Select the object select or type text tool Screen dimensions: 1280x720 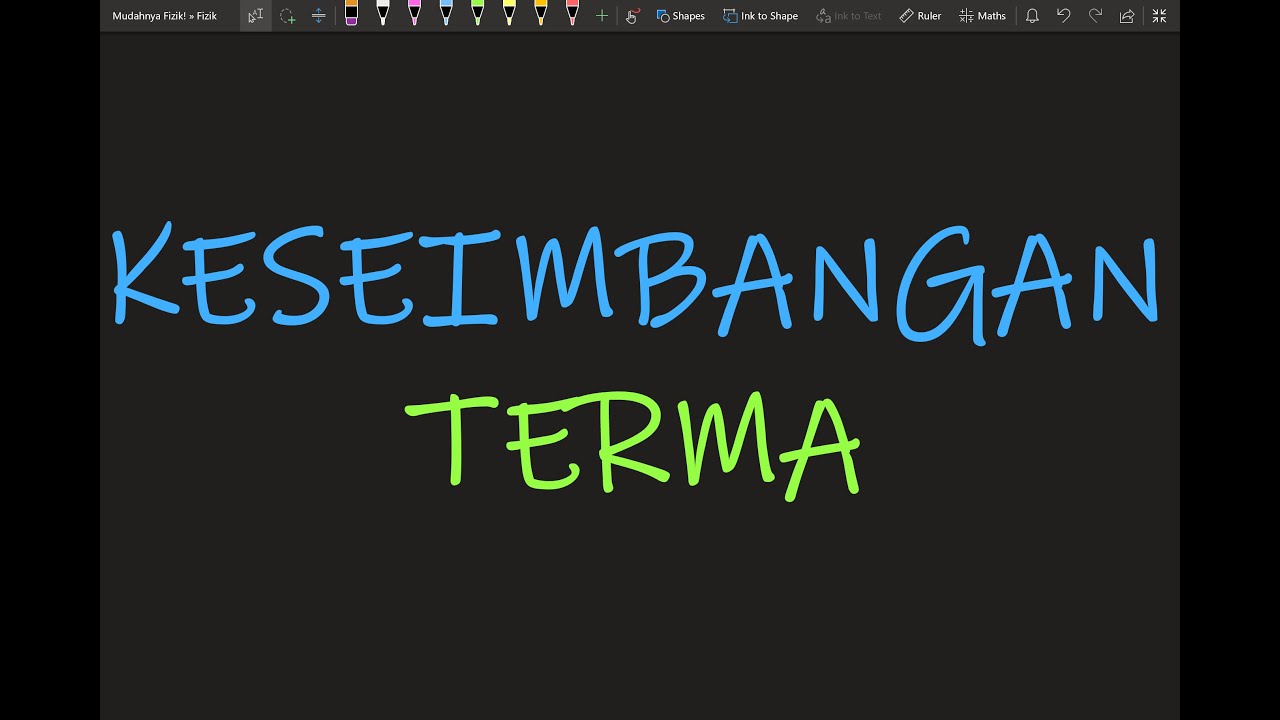[255, 16]
